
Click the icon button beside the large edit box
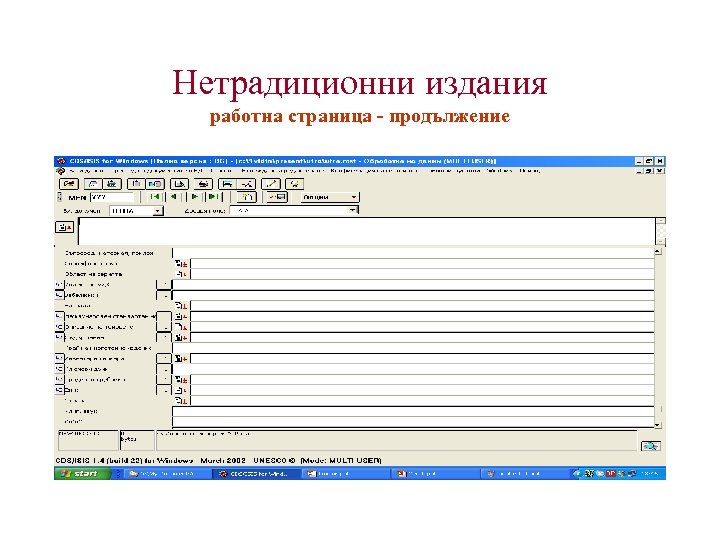pyautogui.click(x=64, y=227)
